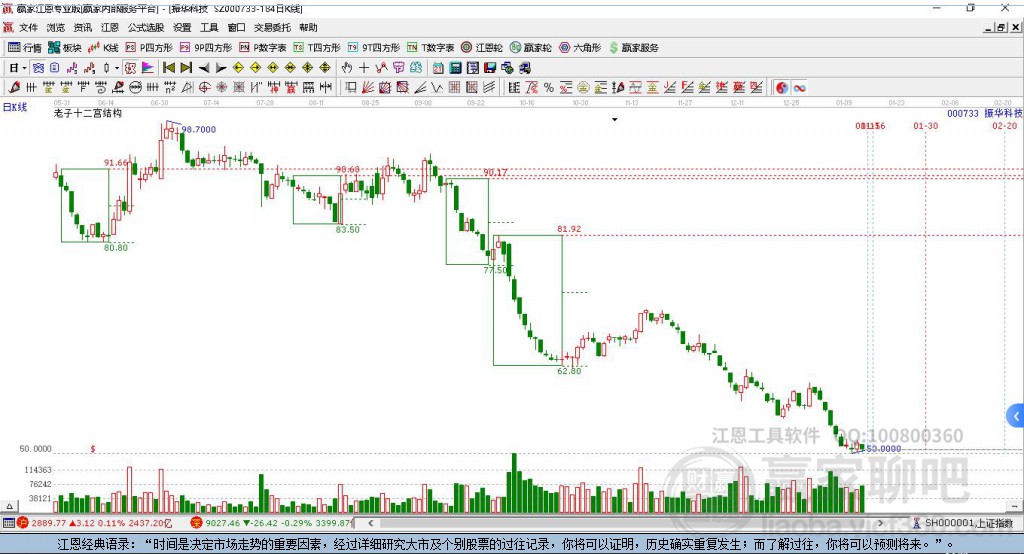Launch the 江恩轮 Gann wheel
1024x554 pixels.
coord(482,48)
